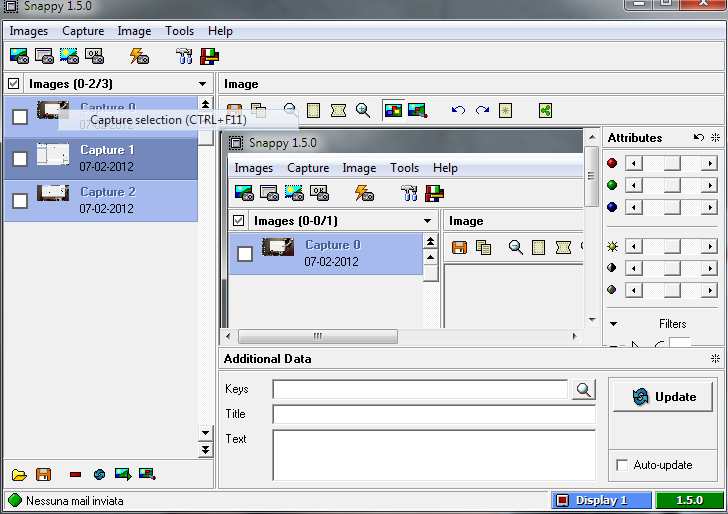
Task: Open the Images menu
Action: pyautogui.click(x=29, y=31)
